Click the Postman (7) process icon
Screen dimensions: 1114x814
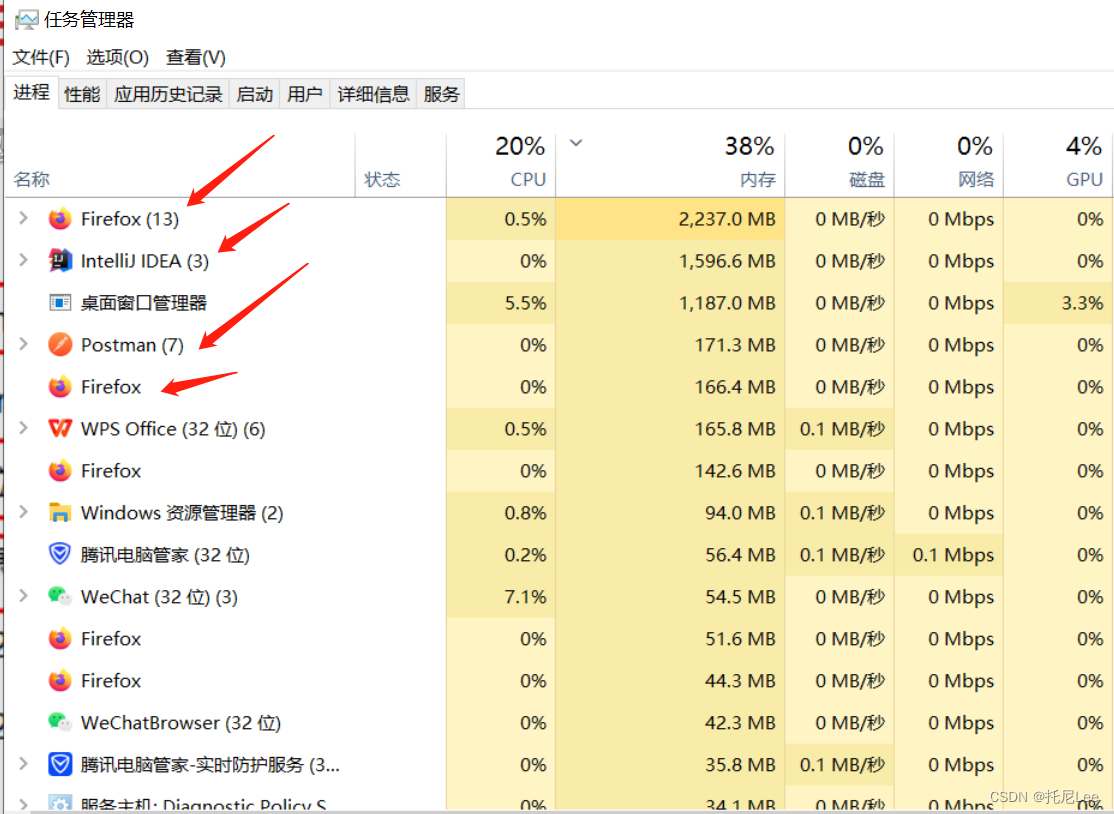pyautogui.click(x=60, y=344)
